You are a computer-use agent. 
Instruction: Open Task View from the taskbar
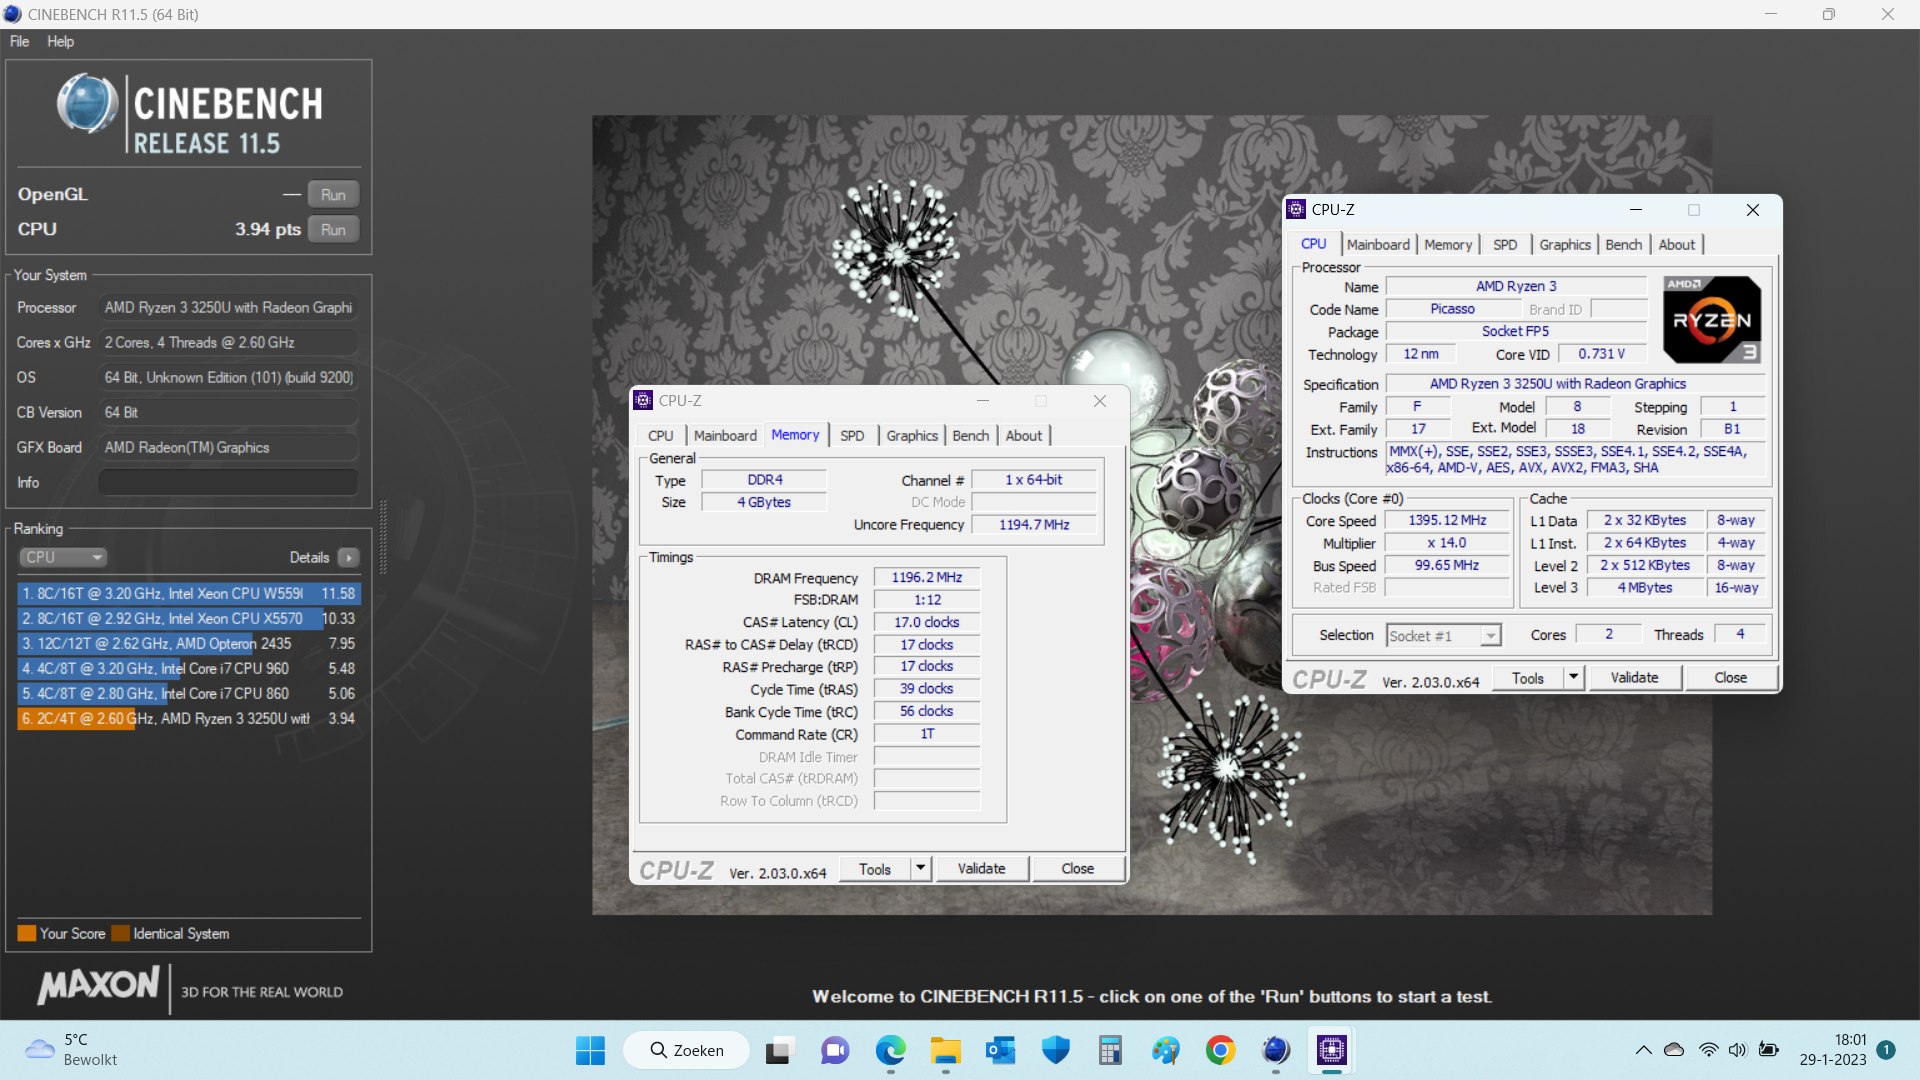[779, 1051]
